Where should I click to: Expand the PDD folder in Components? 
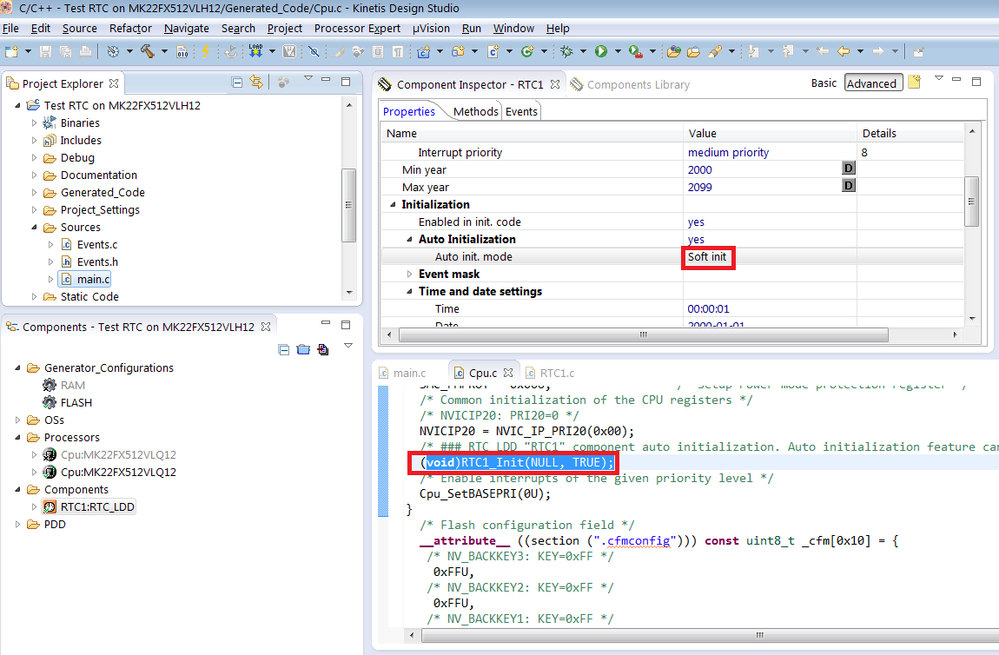click(18, 524)
